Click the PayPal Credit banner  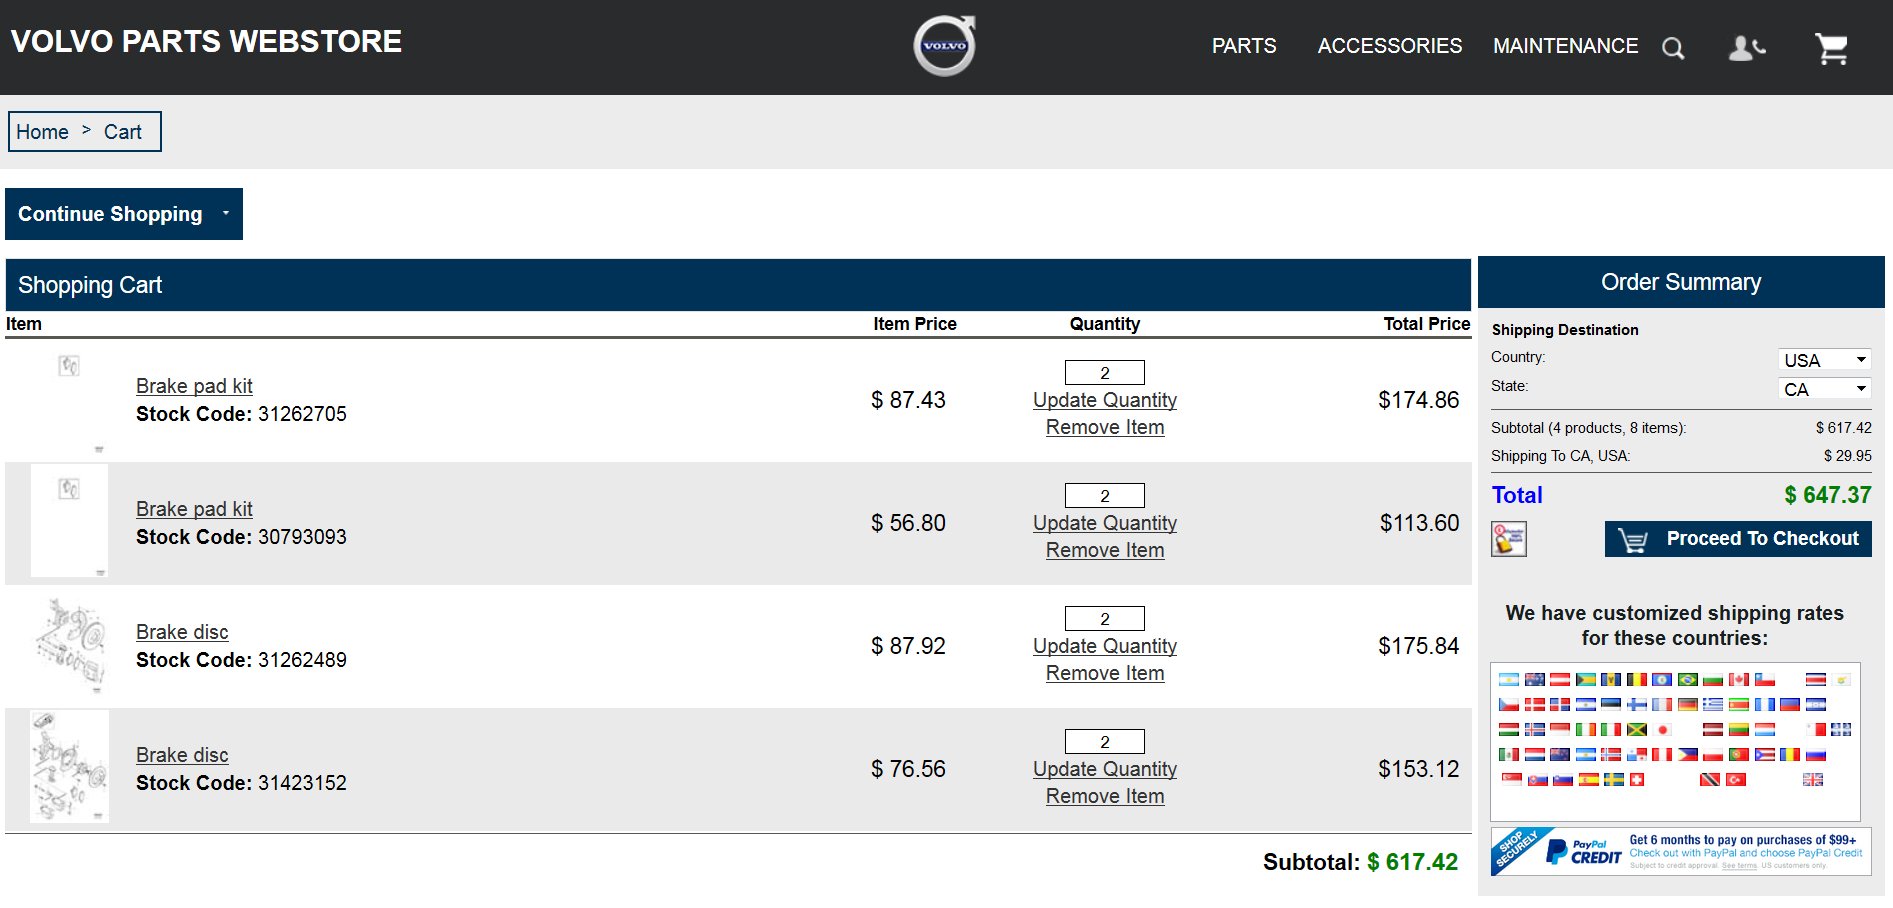[x=1680, y=851]
